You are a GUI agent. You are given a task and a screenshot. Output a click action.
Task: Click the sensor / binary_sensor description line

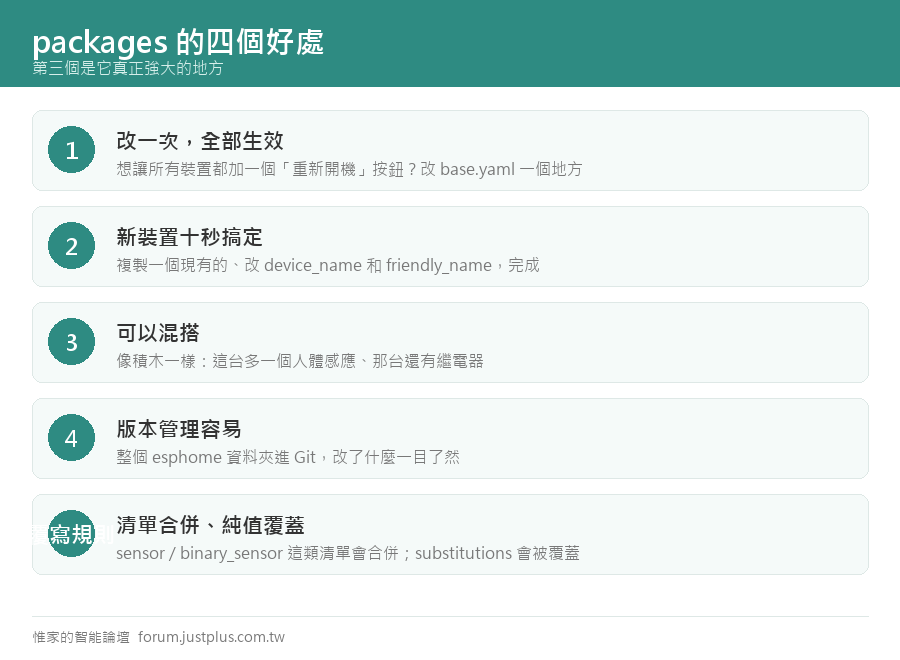347,553
